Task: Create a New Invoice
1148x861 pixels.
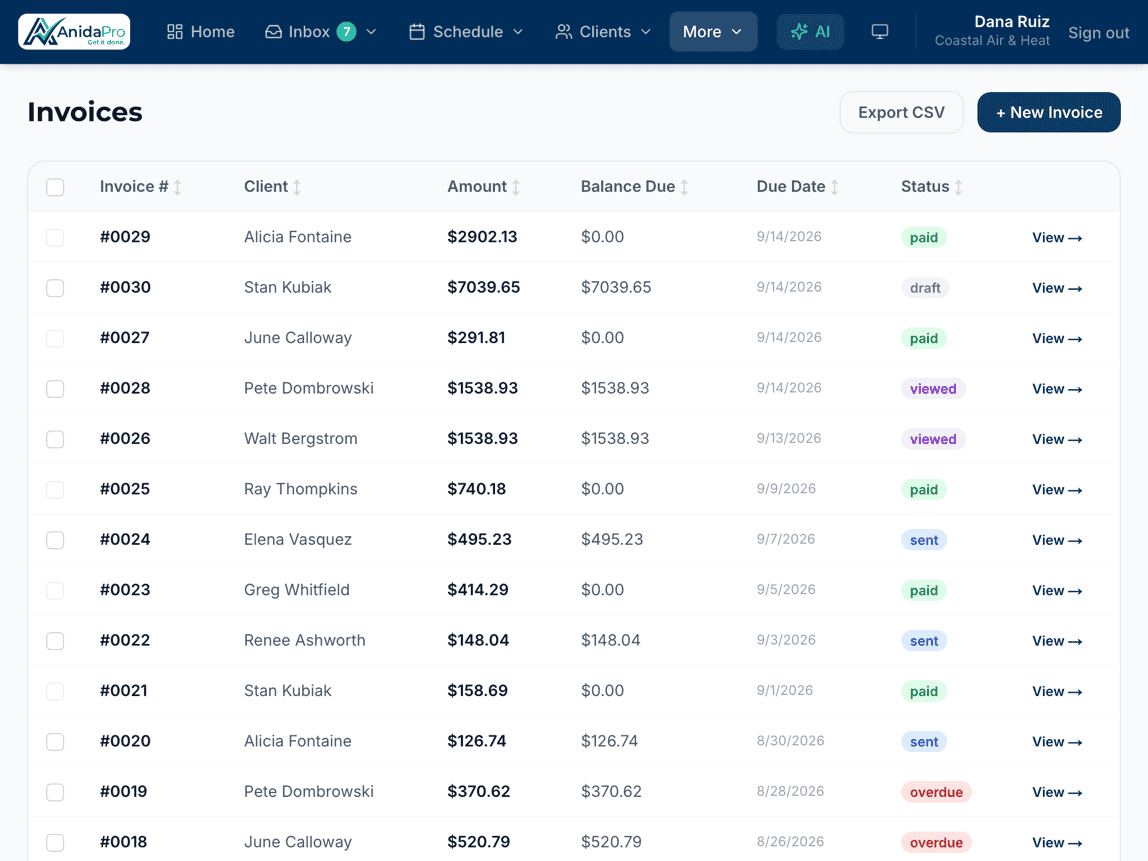Action: [1048, 112]
